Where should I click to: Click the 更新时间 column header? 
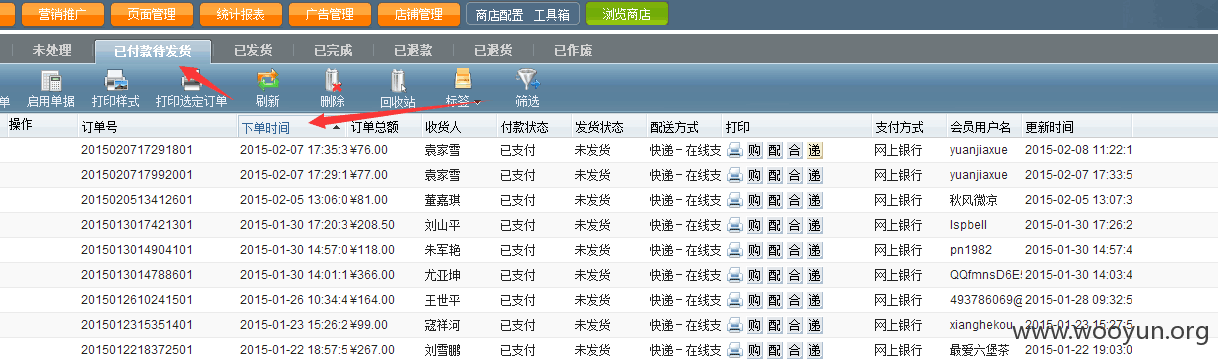tap(1049, 127)
